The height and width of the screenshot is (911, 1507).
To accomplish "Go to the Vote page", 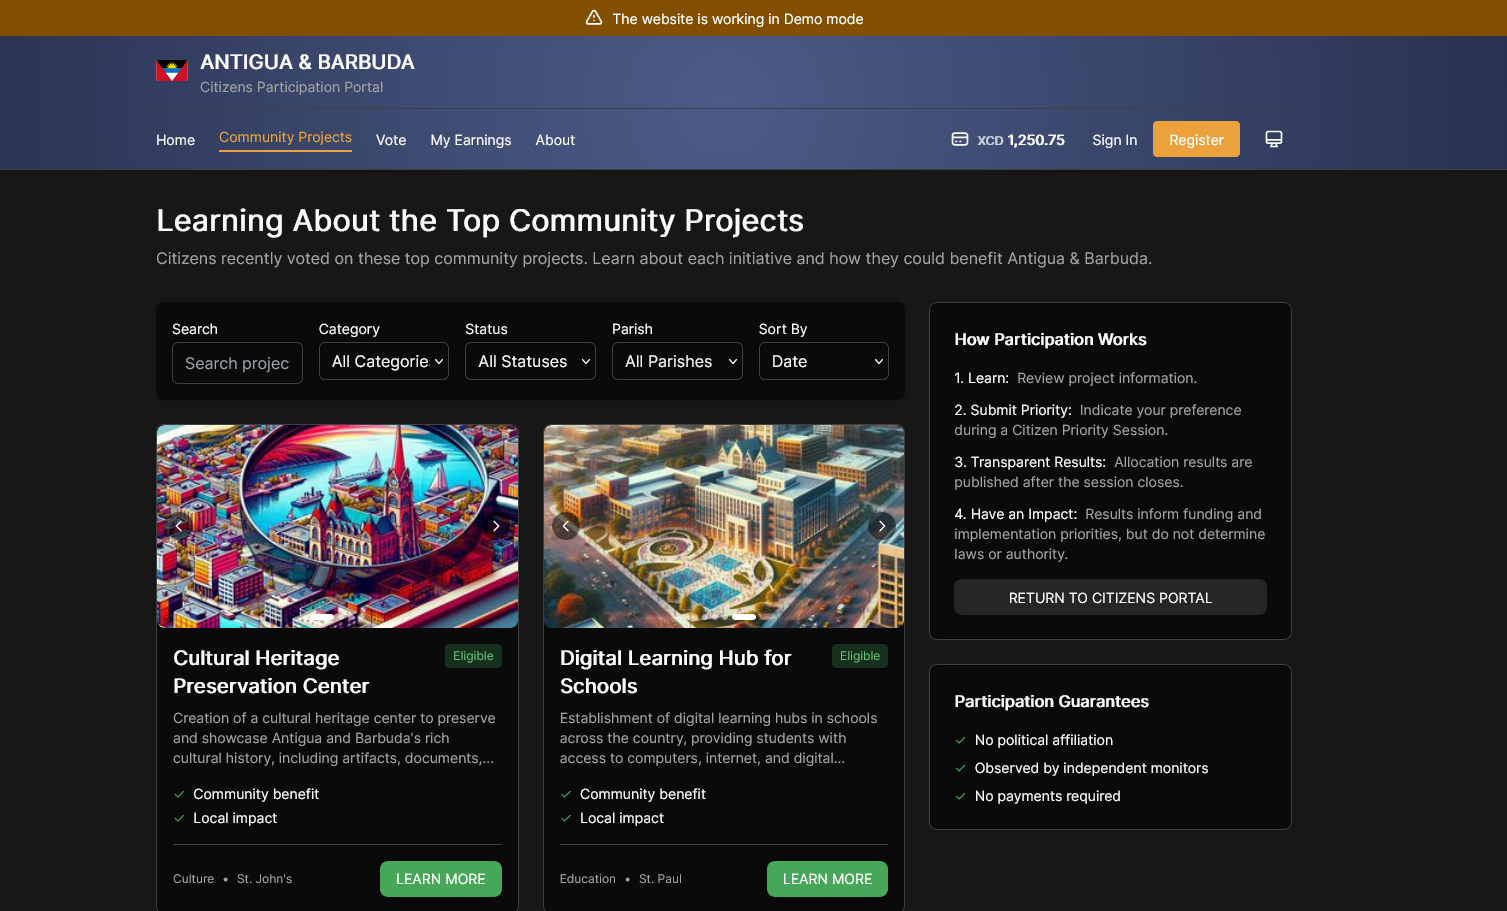I will click(x=391, y=140).
